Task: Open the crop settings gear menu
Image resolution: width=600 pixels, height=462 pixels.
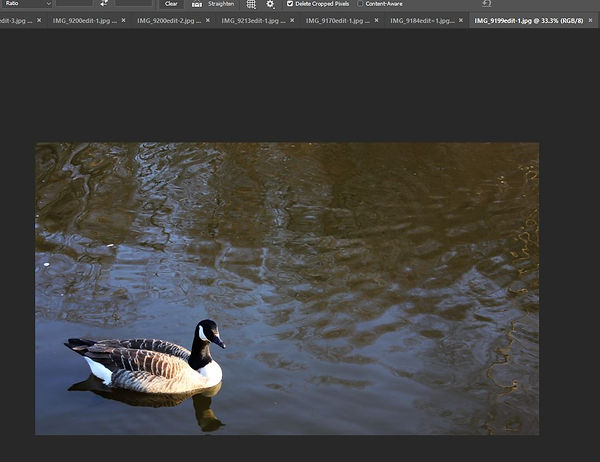Action: click(270, 4)
